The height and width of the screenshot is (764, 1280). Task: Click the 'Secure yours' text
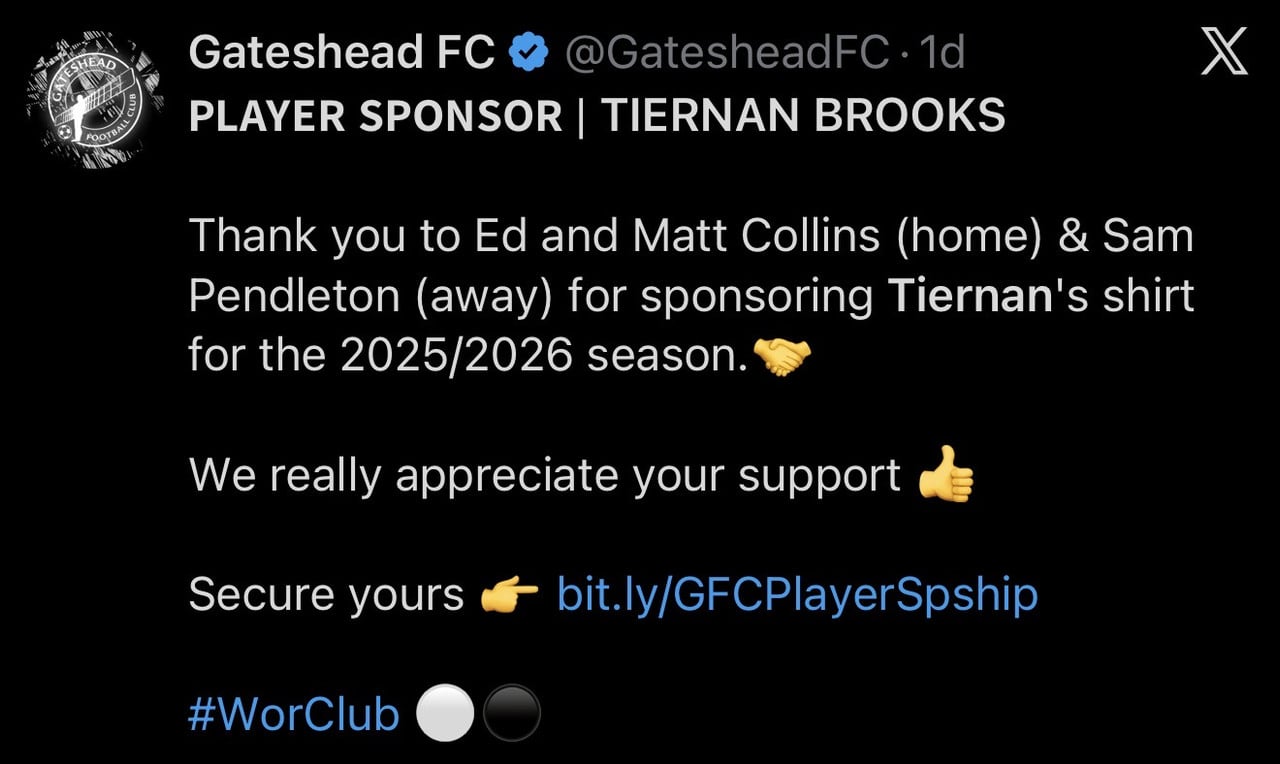tap(326, 595)
